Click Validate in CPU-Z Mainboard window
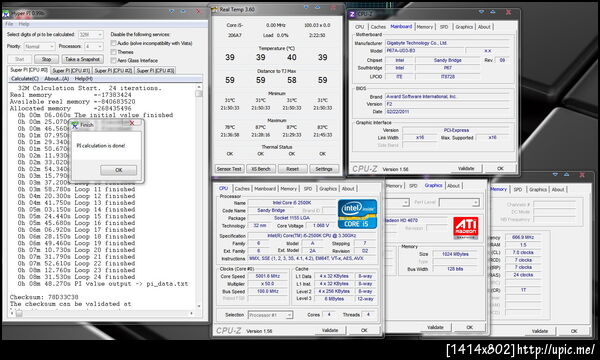This screenshot has height=360, width=600. (466, 168)
